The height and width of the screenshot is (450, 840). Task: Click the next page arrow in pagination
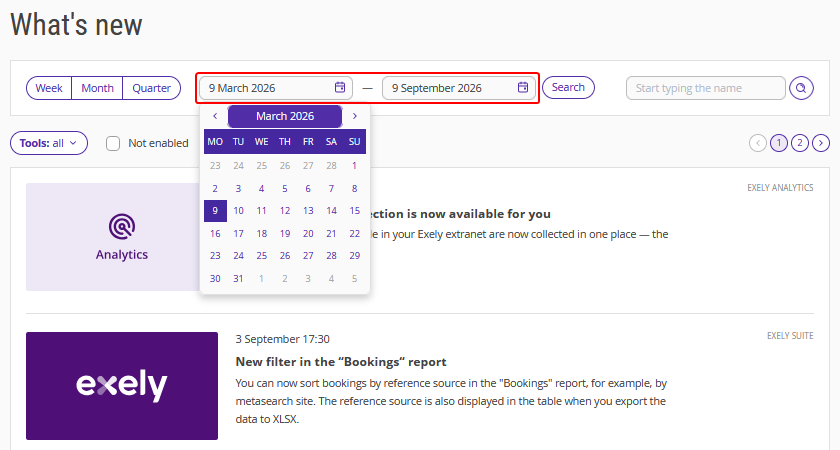click(821, 143)
